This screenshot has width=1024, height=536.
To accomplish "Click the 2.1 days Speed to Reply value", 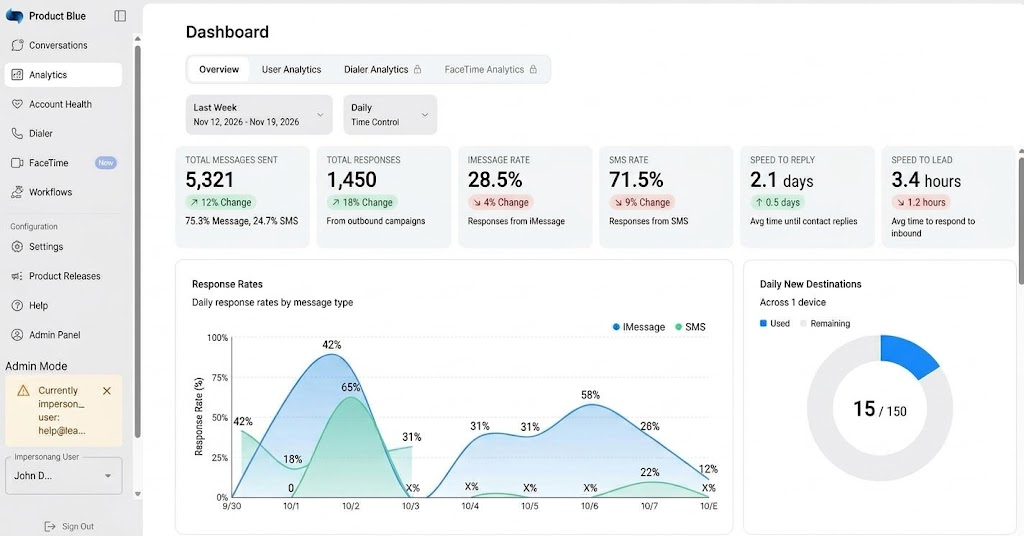I will 782,180.
